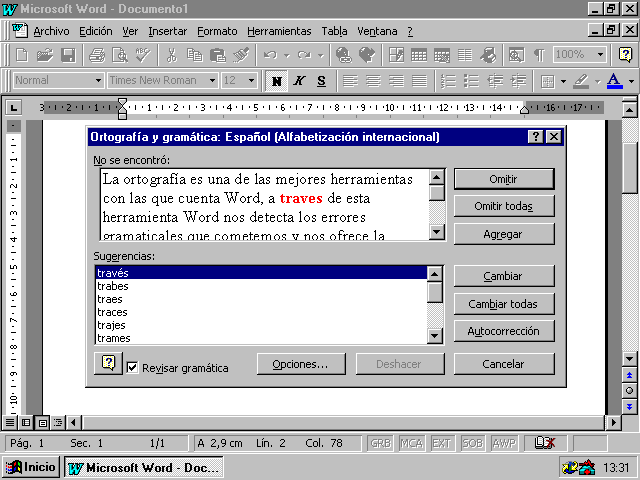Open the highlight color dropdown arrow

[x=598, y=81]
